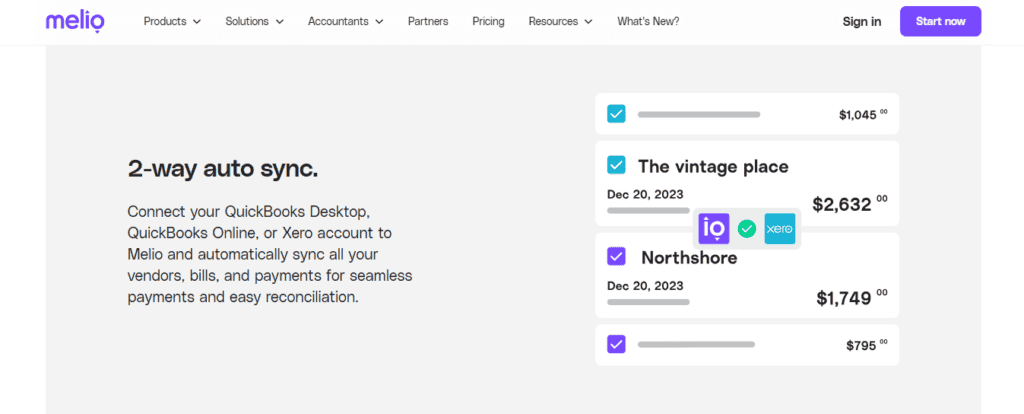The image size is (1024, 414).
Task: Go to the Partners page
Action: tap(428, 22)
